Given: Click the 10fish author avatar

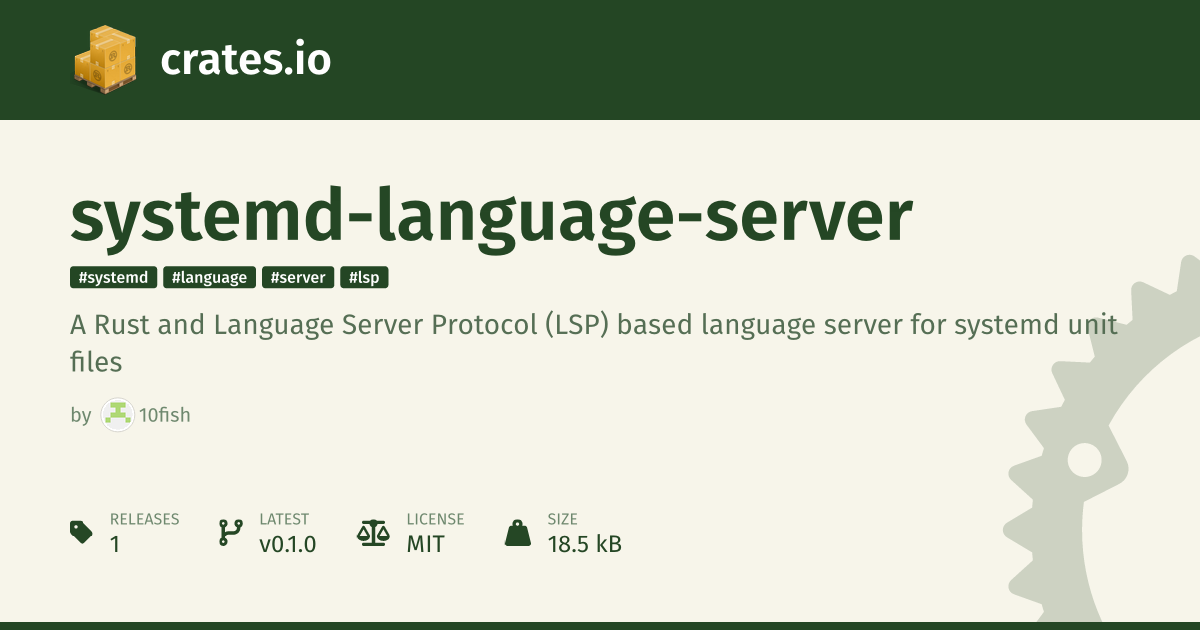Looking at the screenshot, I should click(118, 415).
